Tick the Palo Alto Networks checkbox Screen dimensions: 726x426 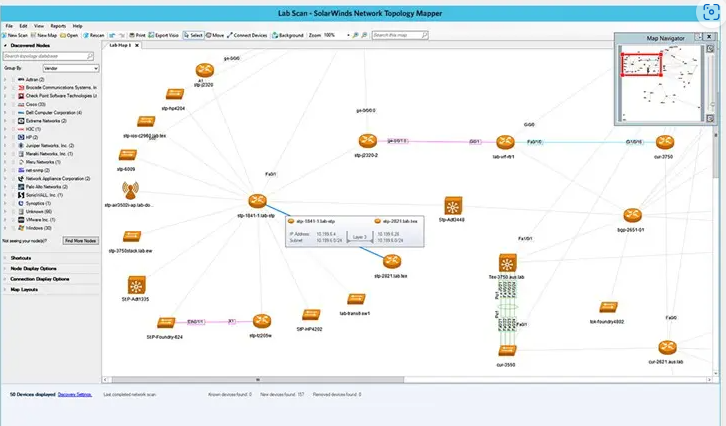(13, 187)
